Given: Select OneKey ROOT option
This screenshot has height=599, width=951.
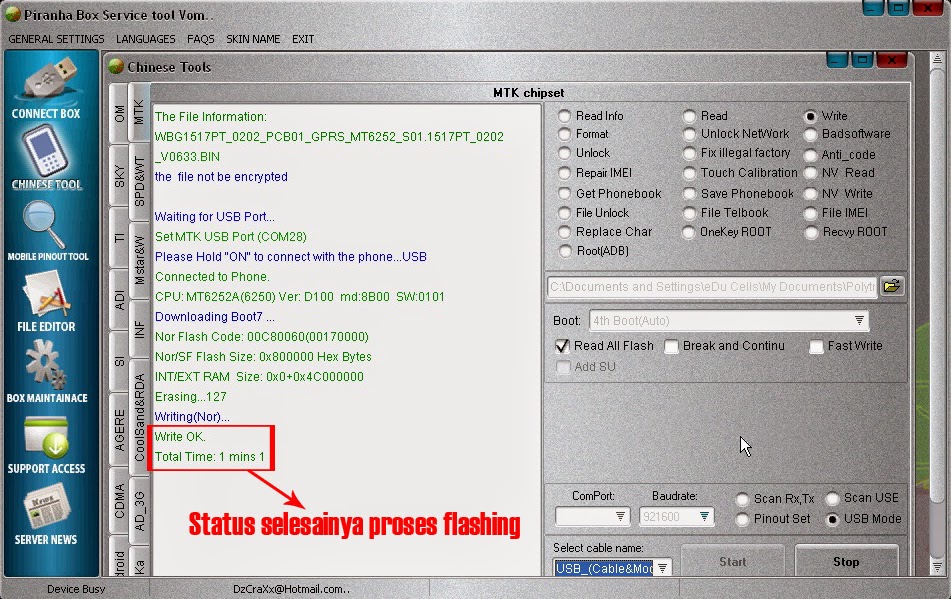Looking at the screenshot, I should coord(689,232).
